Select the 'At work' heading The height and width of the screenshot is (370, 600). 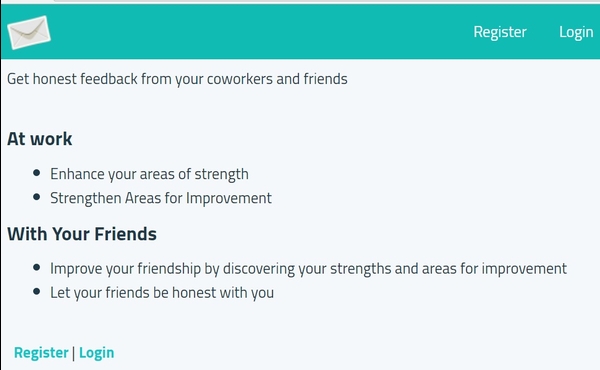39,139
